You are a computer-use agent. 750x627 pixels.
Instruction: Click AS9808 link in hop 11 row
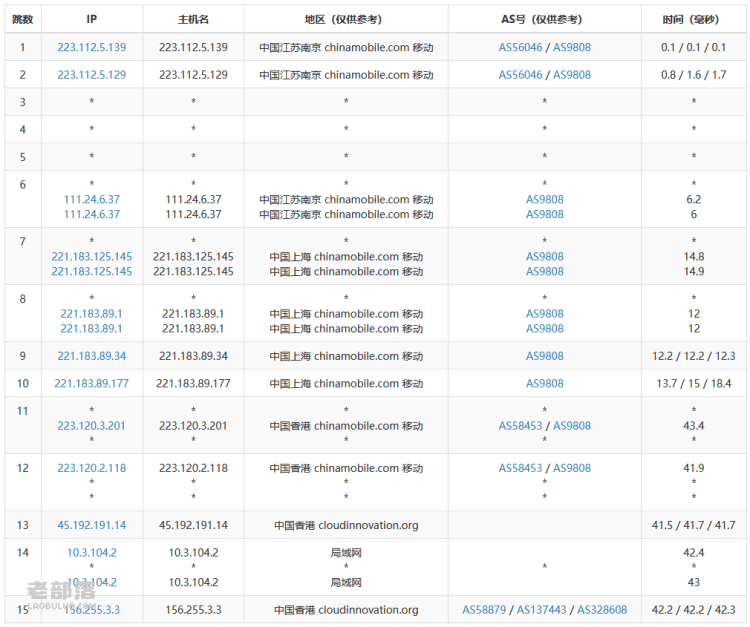(572, 426)
